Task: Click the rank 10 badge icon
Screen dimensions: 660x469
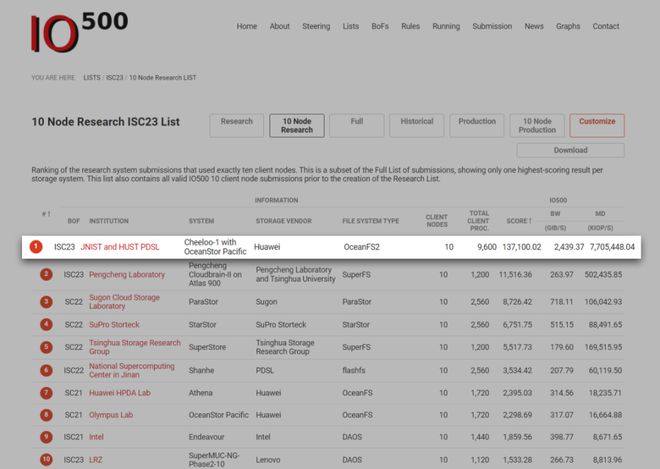Action: tap(46, 459)
